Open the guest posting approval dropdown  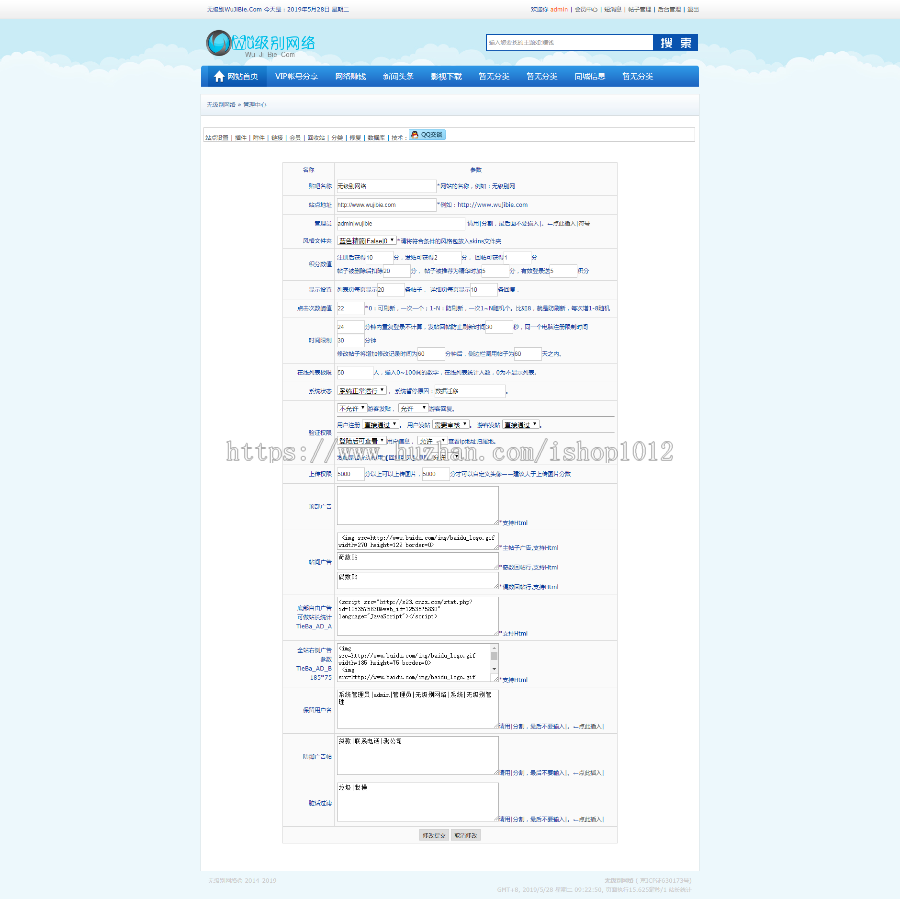[x=521, y=425]
